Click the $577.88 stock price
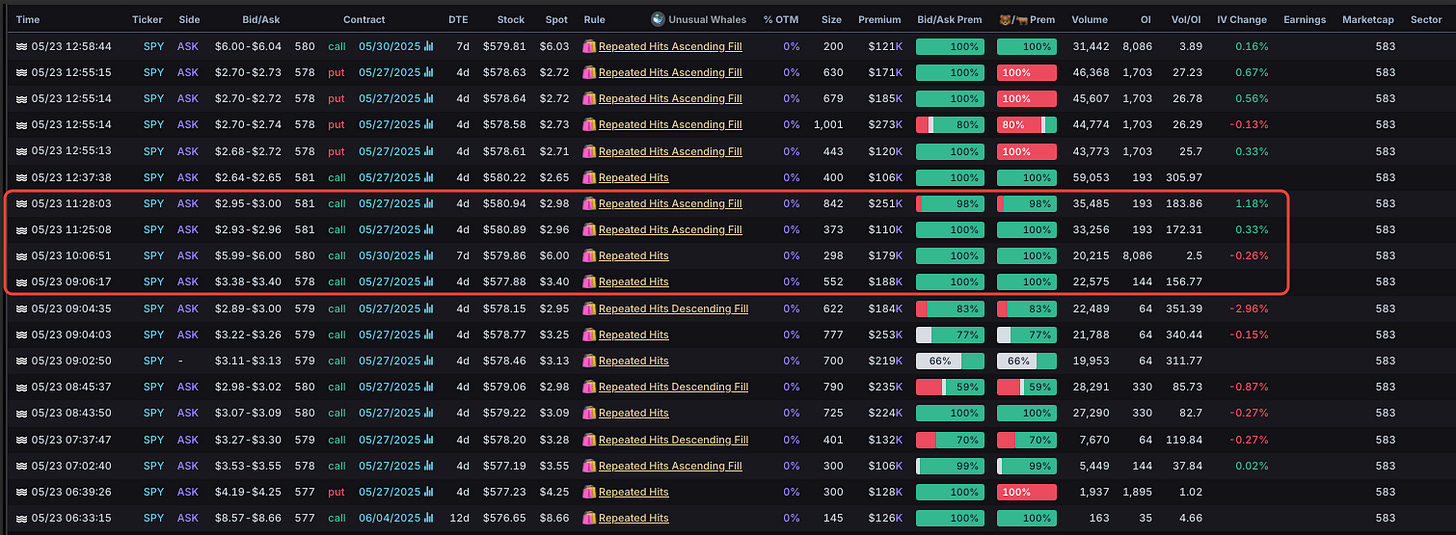Viewport: 1456px width, 535px height. tap(506, 282)
